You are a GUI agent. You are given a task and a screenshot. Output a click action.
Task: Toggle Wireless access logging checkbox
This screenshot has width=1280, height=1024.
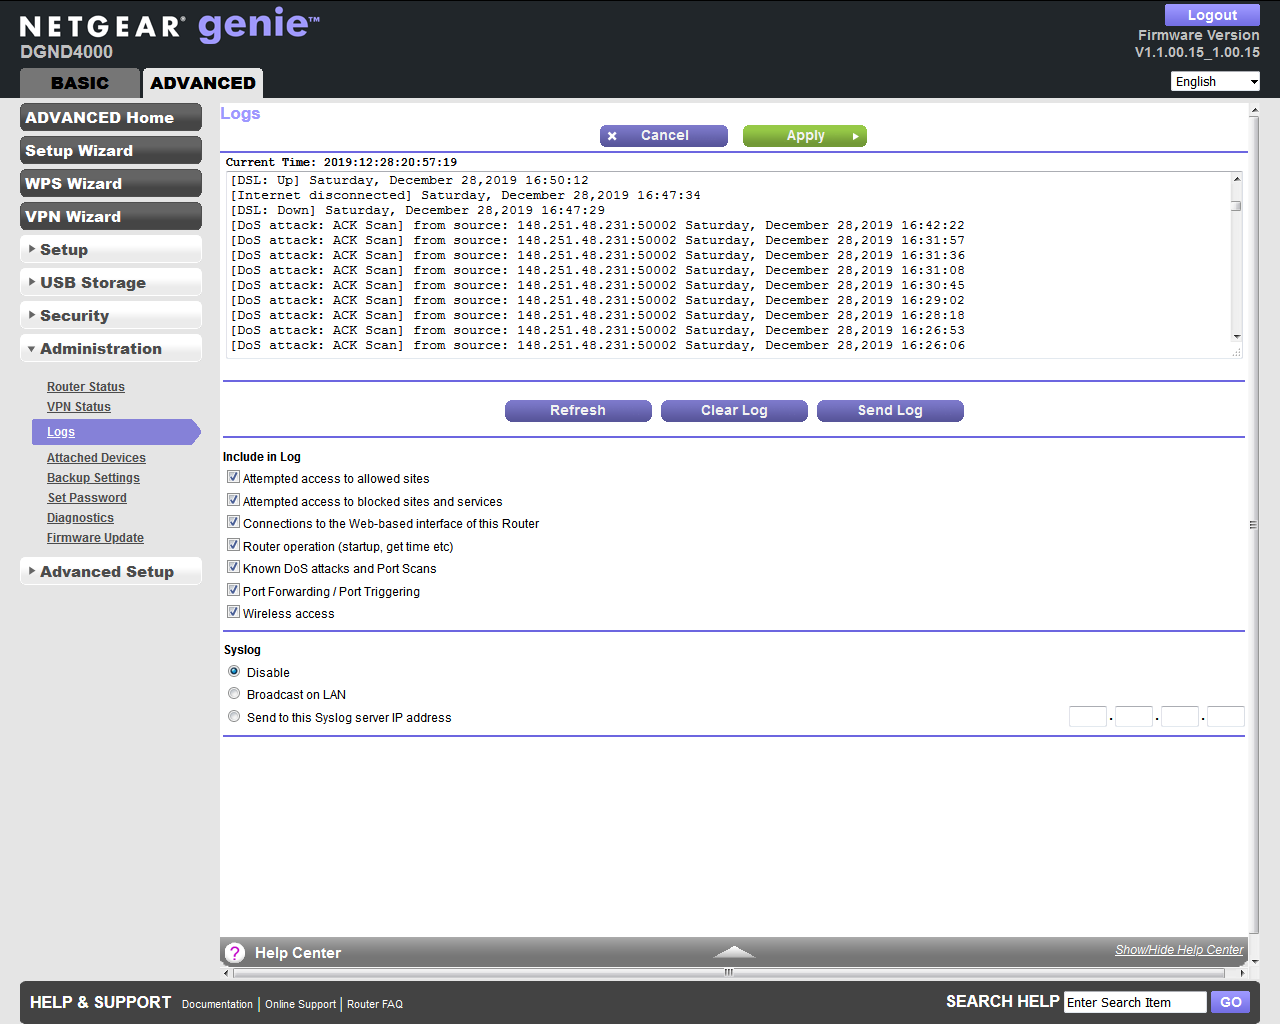[234, 613]
